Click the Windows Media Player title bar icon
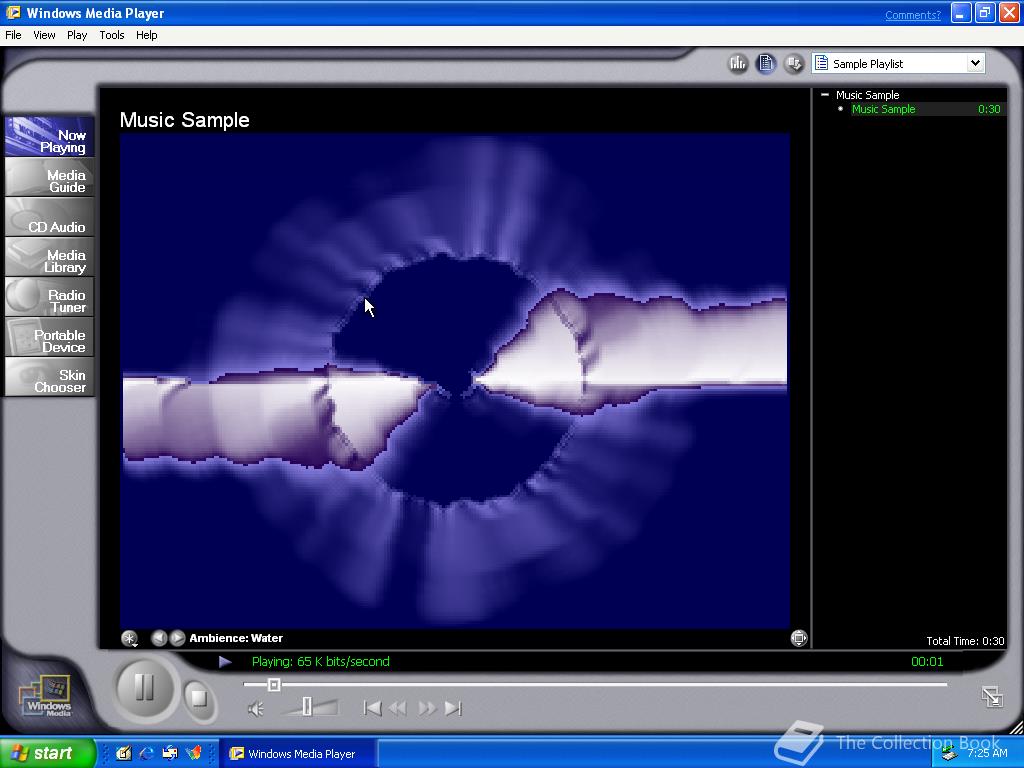The height and width of the screenshot is (768, 1024). pyautogui.click(x=13, y=13)
